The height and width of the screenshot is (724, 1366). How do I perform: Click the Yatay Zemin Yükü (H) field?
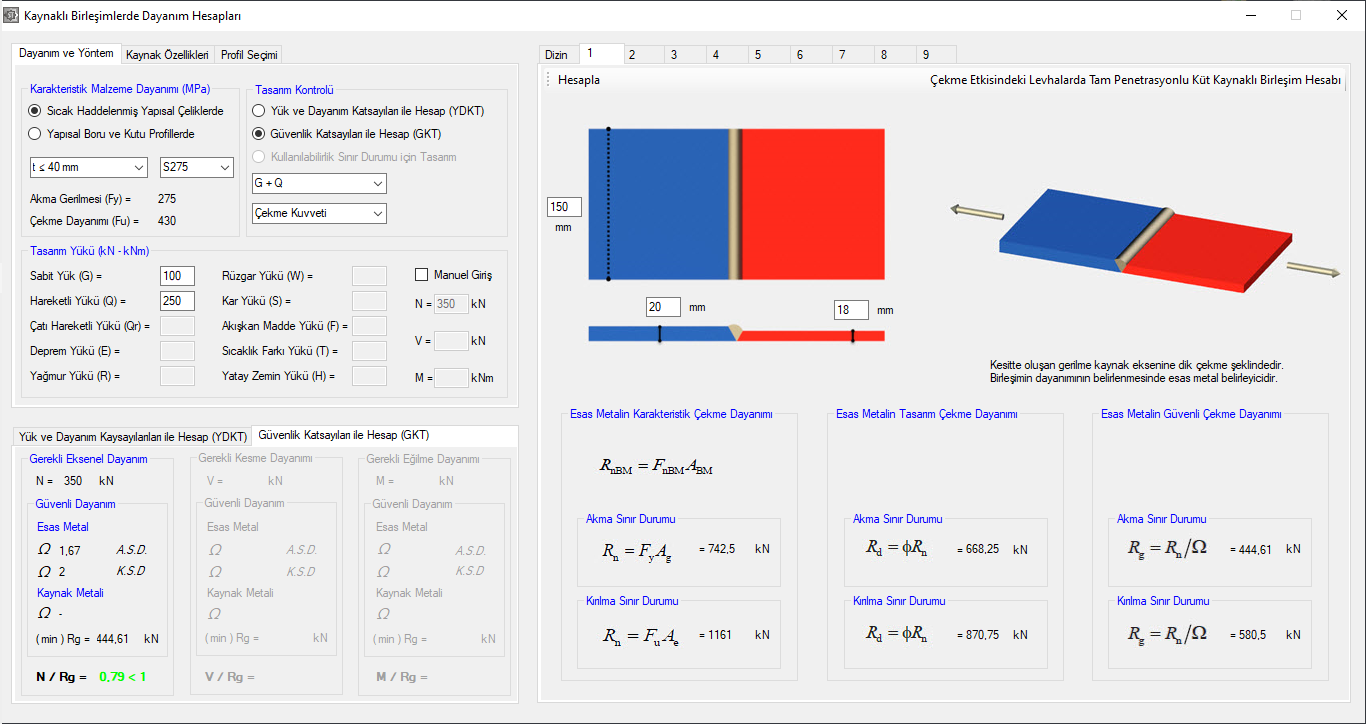[x=370, y=376]
